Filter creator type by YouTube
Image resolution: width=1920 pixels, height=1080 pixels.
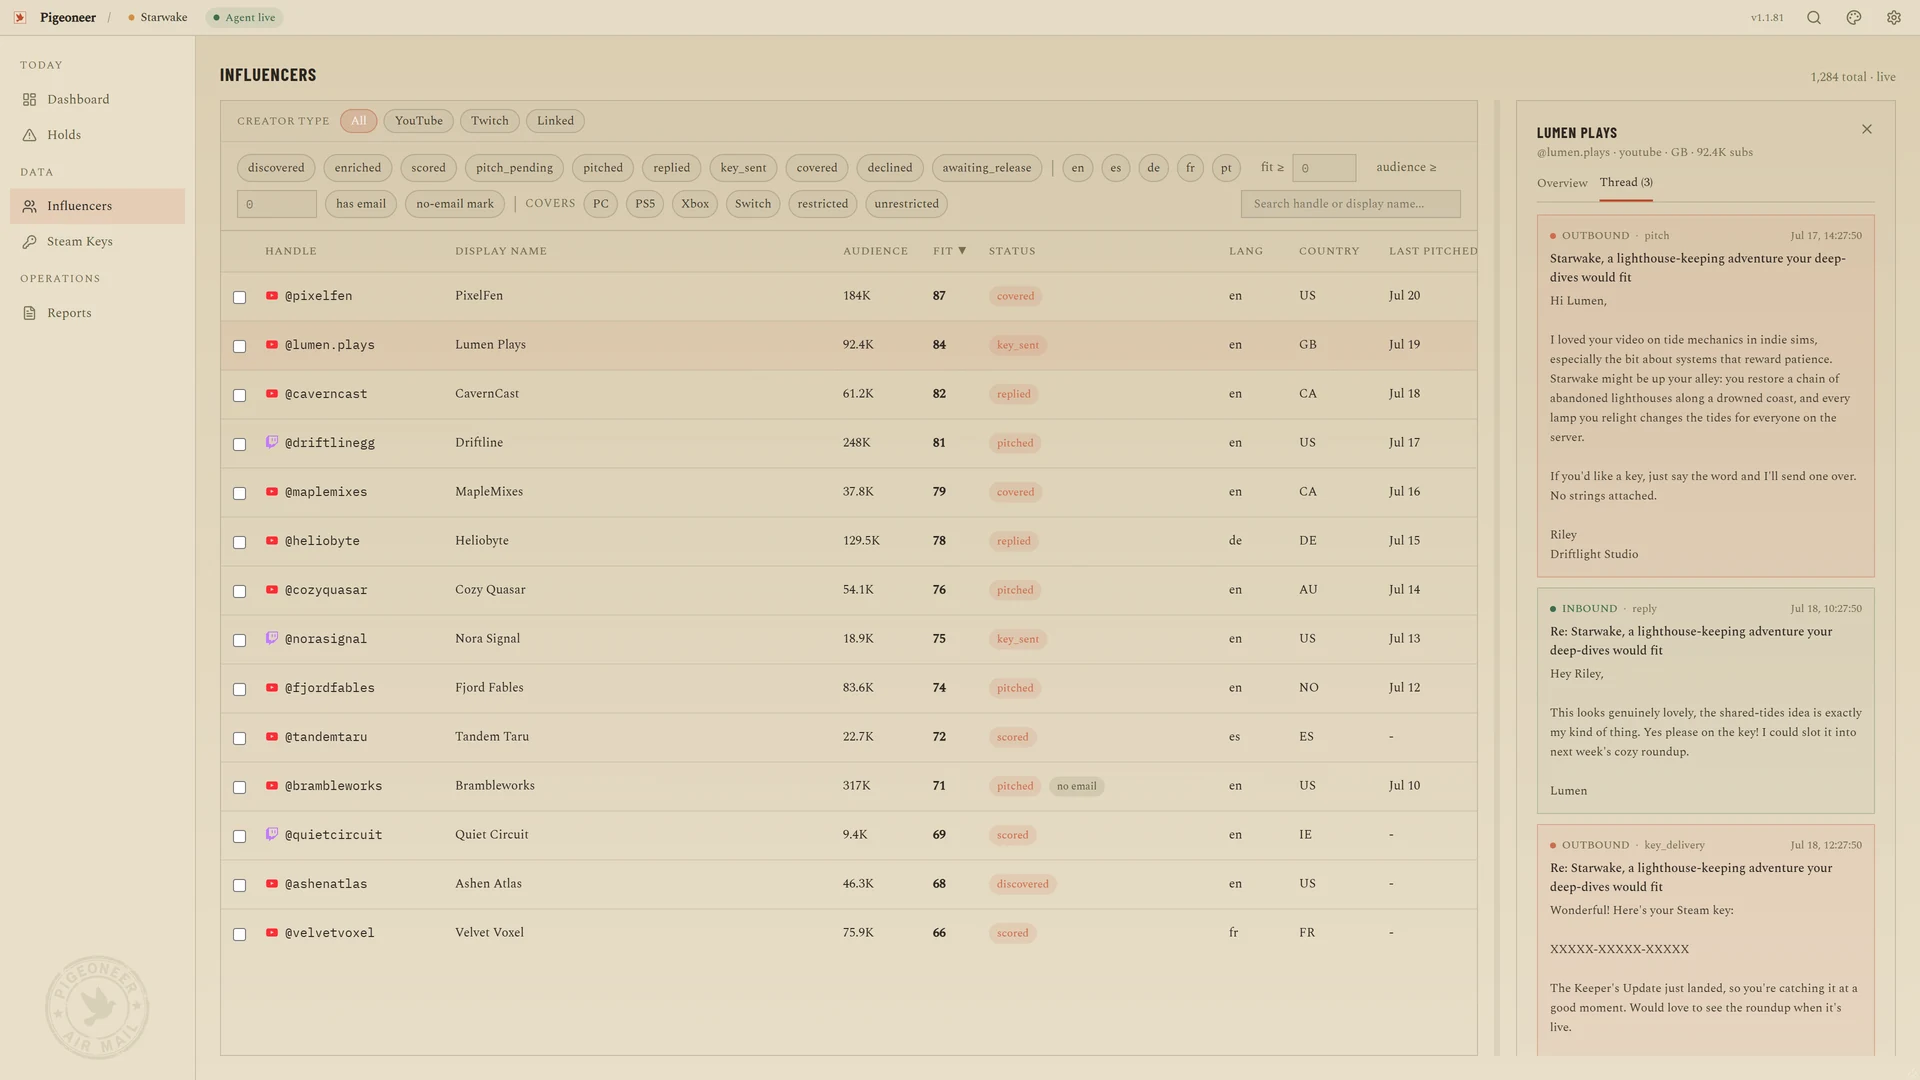pos(418,121)
